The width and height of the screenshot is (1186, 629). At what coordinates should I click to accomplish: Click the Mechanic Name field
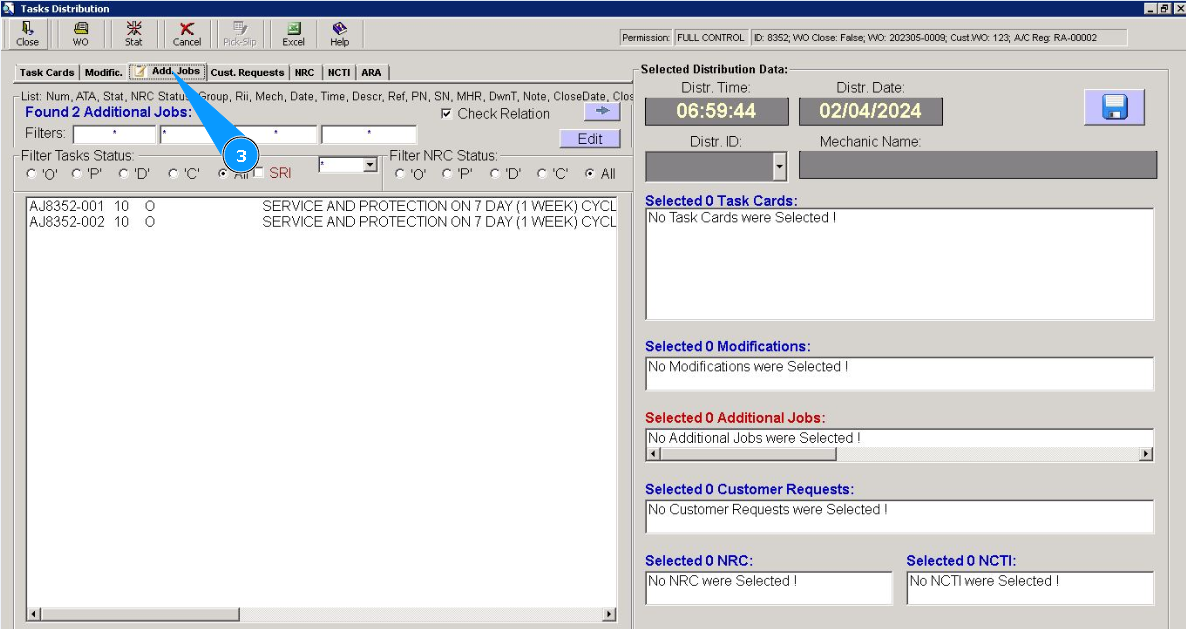coord(978,166)
